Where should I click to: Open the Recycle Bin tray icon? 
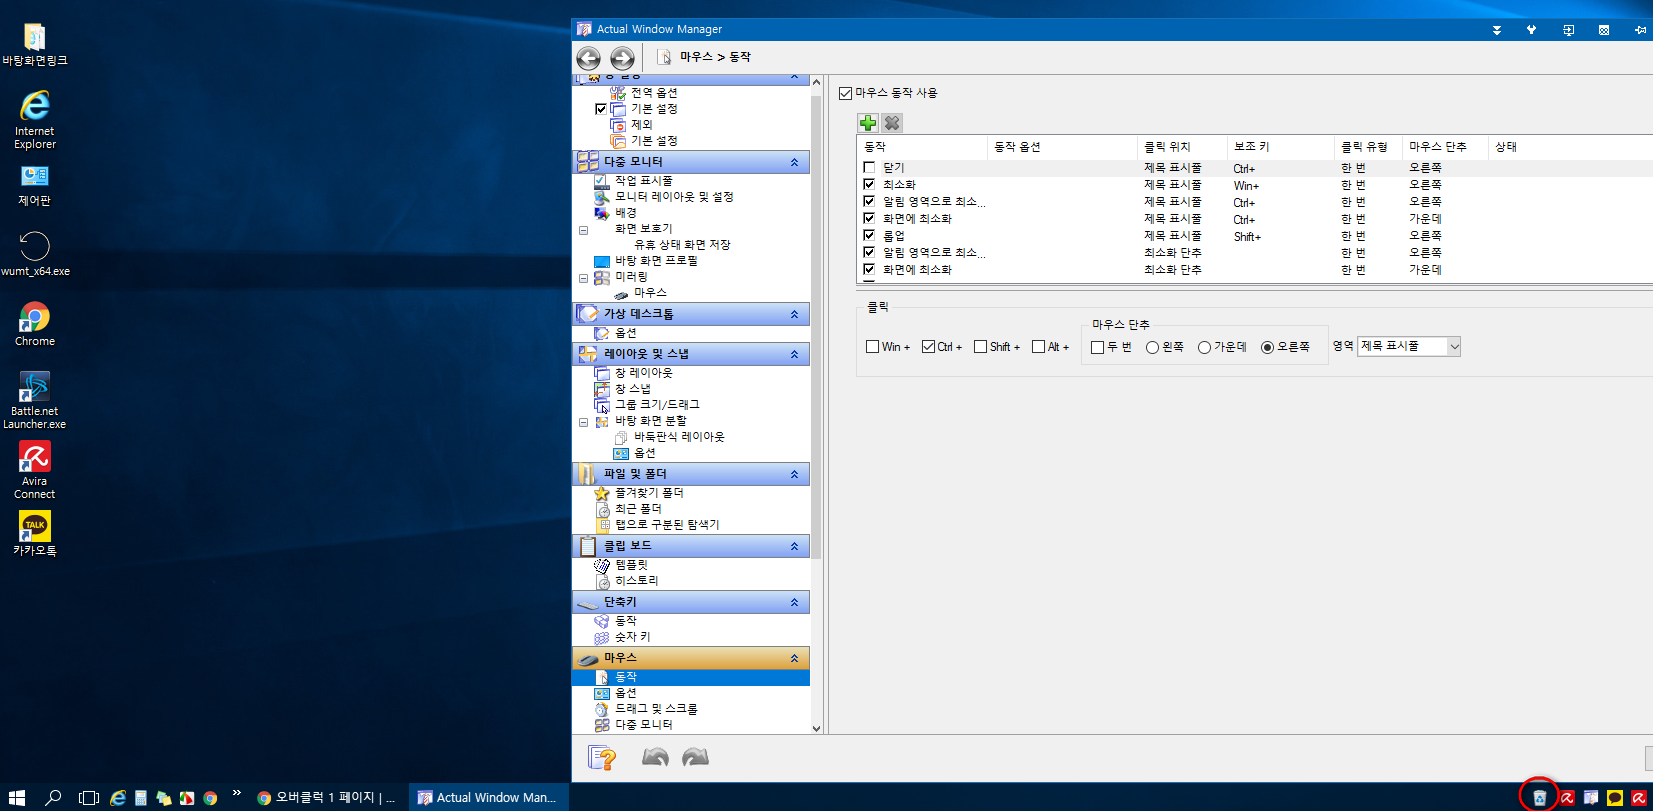[1540, 797]
